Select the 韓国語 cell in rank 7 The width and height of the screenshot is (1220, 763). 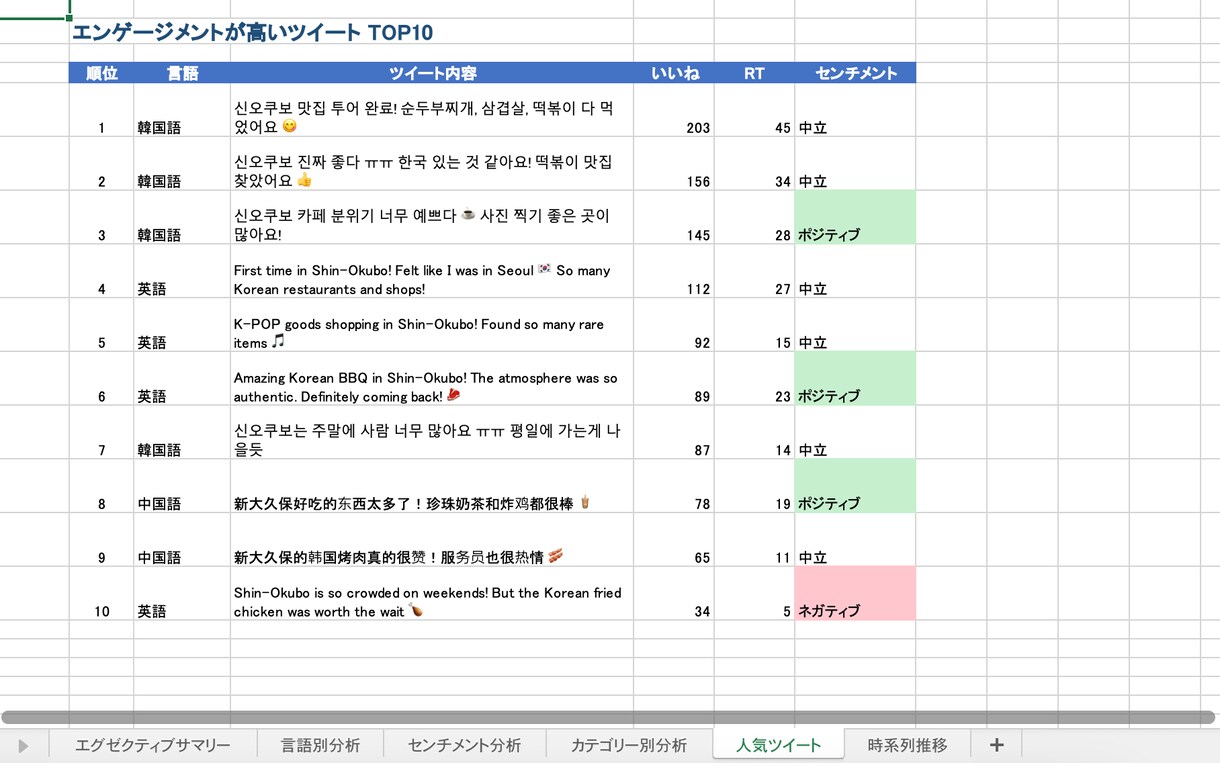pyautogui.click(x=182, y=432)
